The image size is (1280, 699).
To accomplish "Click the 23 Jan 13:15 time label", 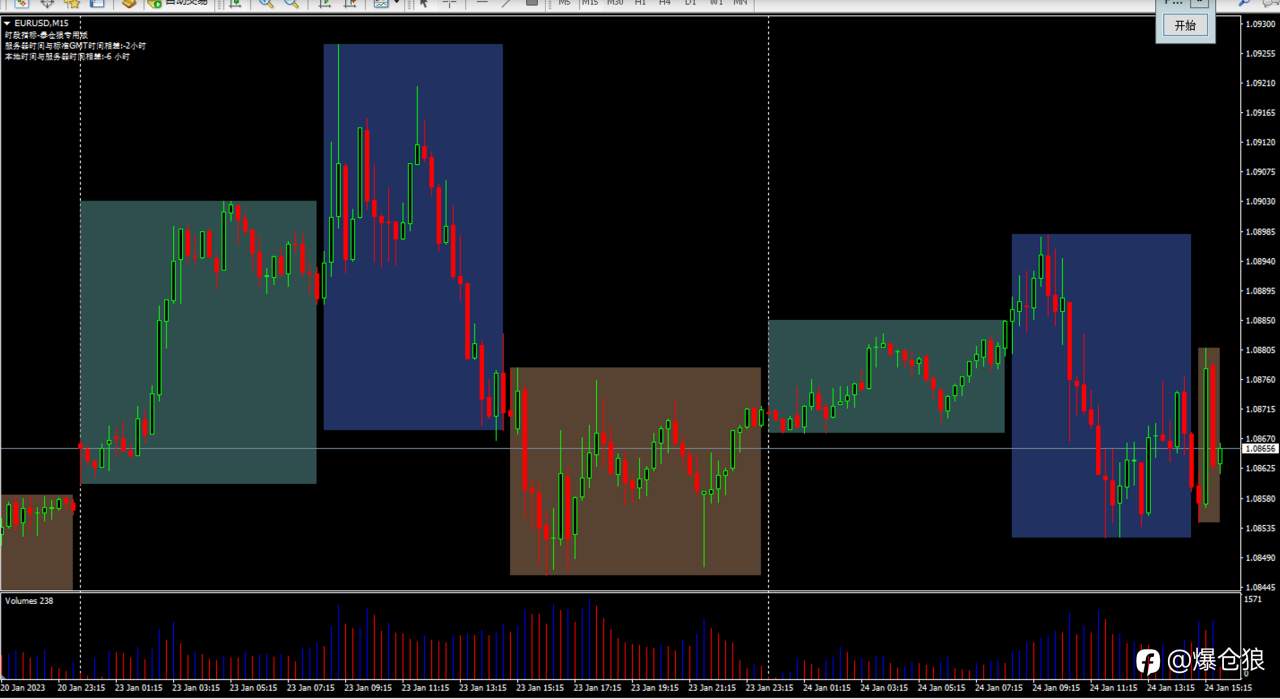I will point(483,688).
